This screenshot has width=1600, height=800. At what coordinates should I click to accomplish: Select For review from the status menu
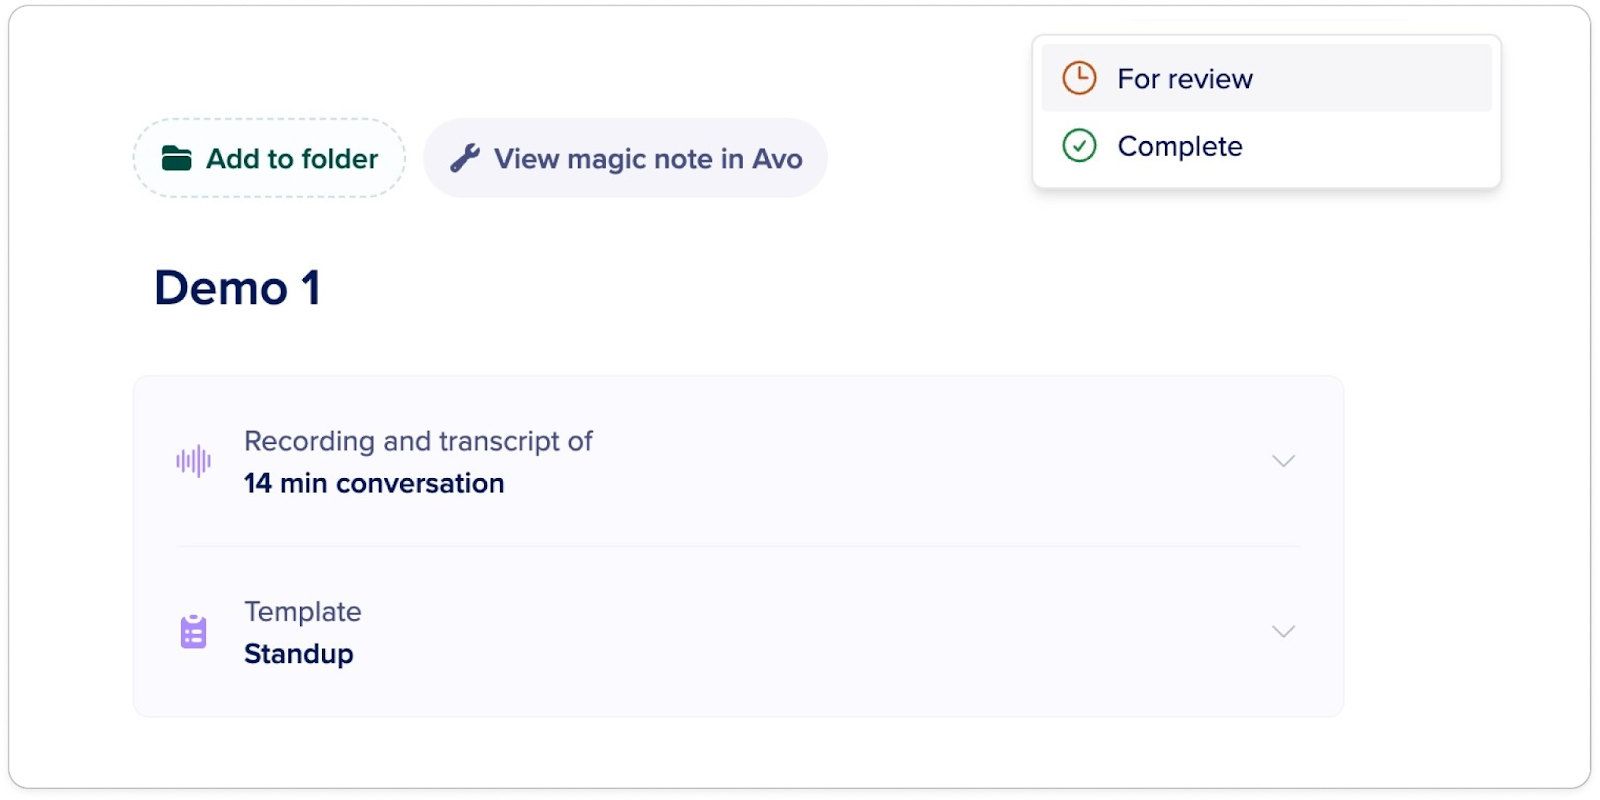tap(1185, 78)
